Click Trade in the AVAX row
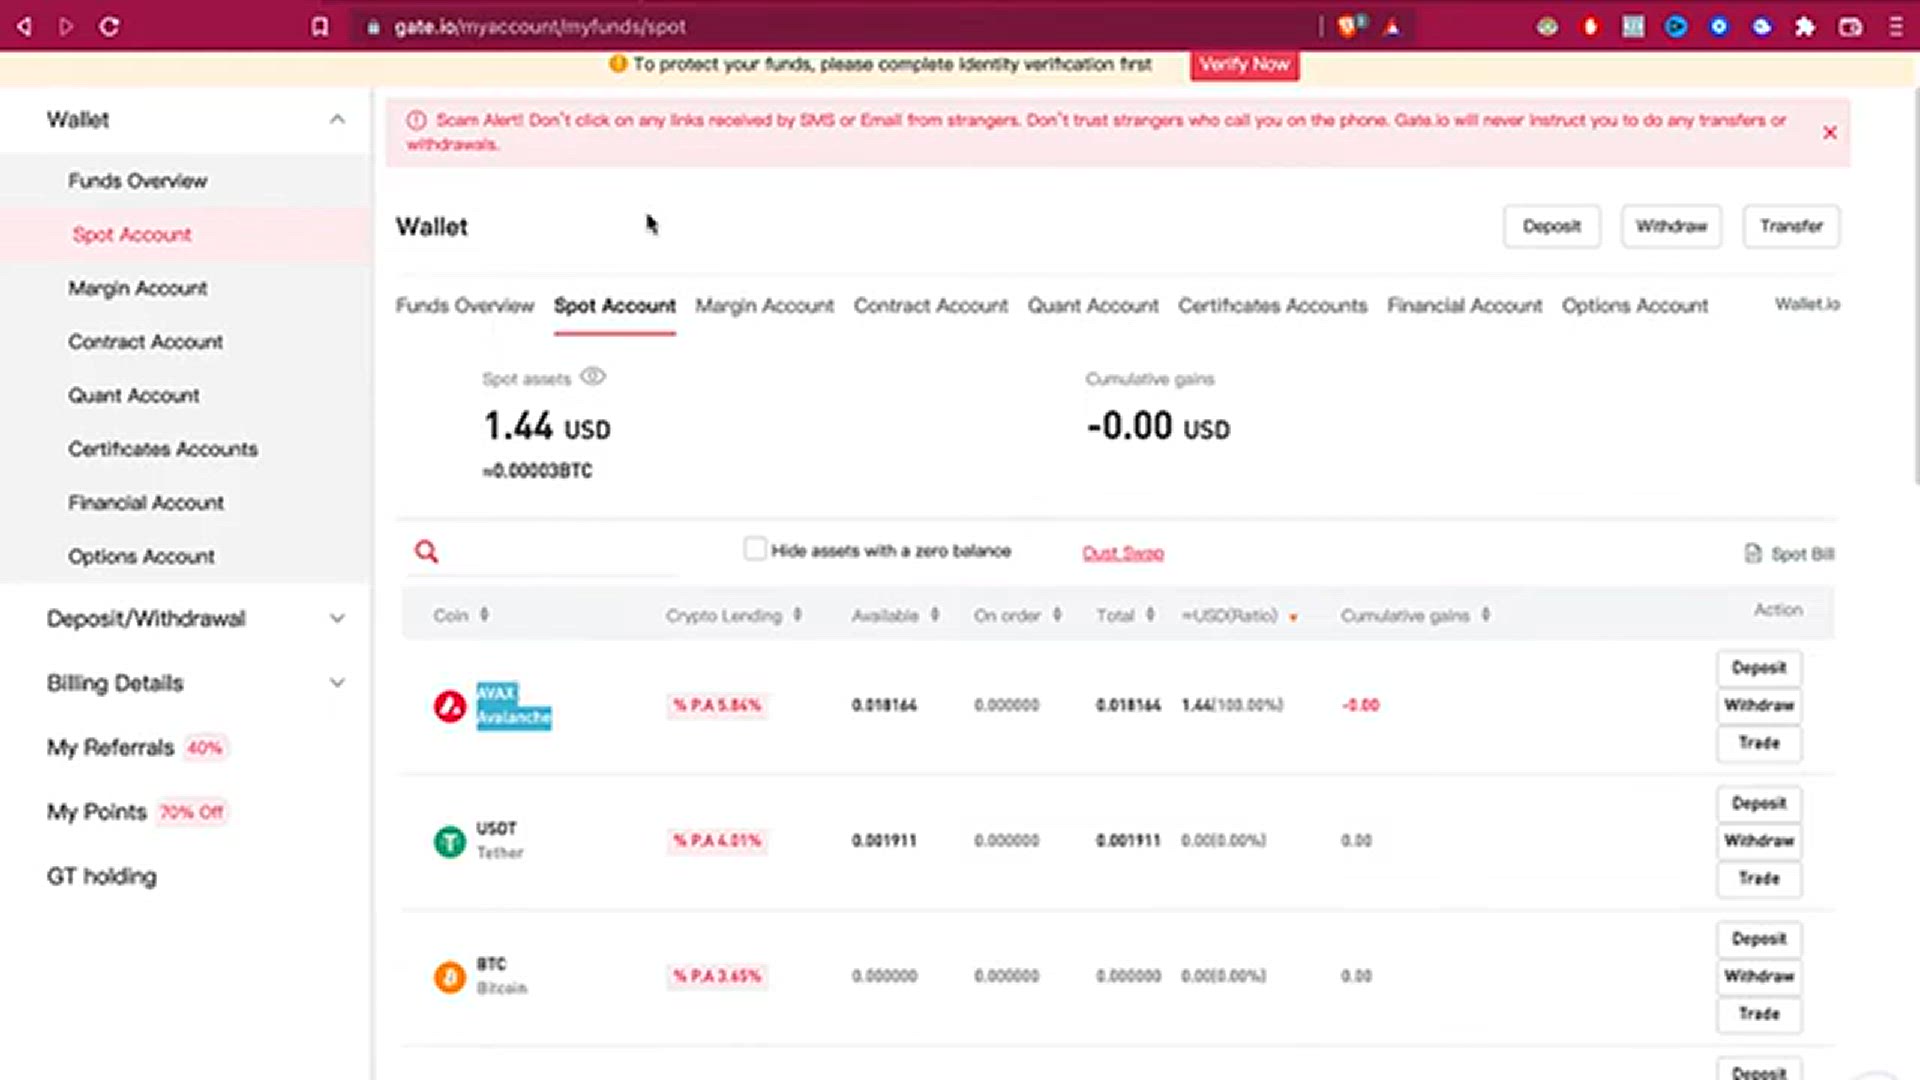 coord(1759,743)
